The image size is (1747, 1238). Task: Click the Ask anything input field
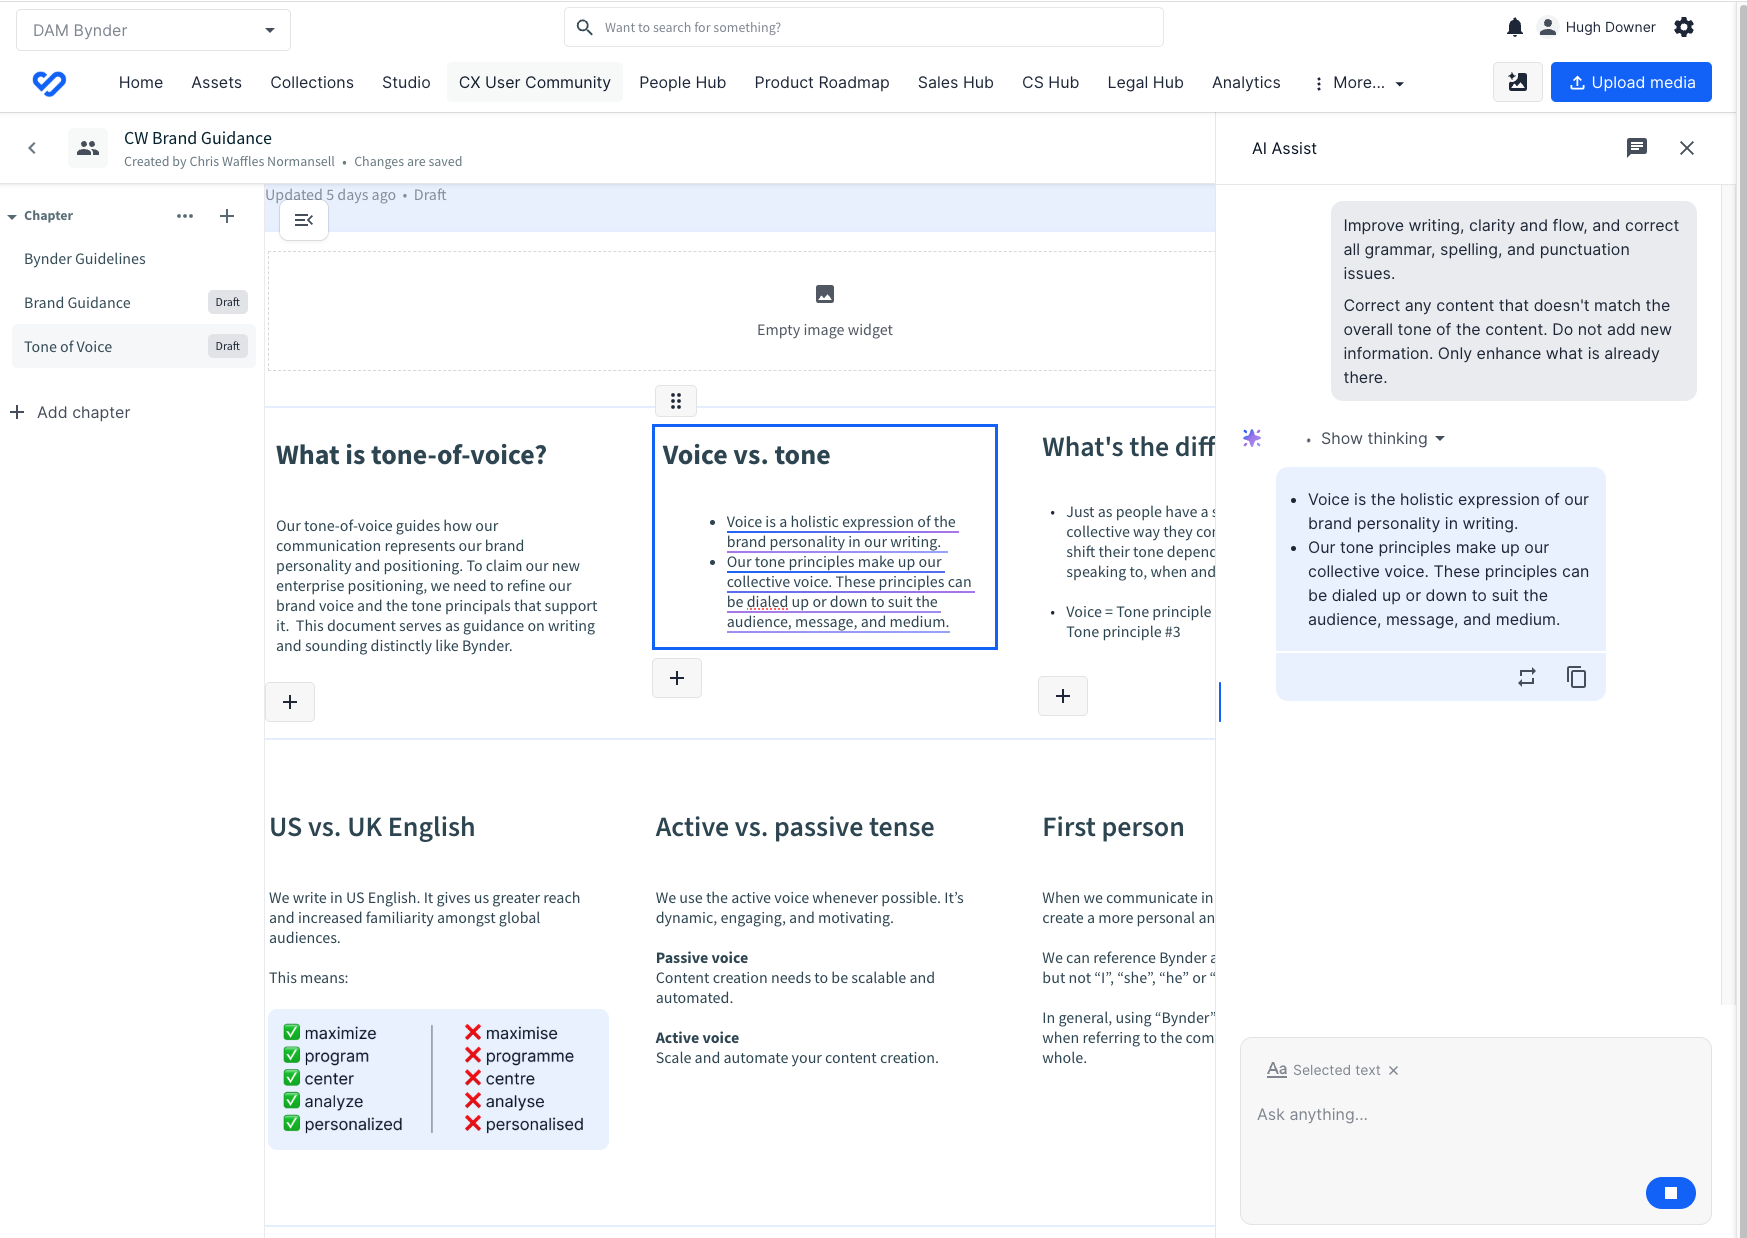[1475, 1114]
